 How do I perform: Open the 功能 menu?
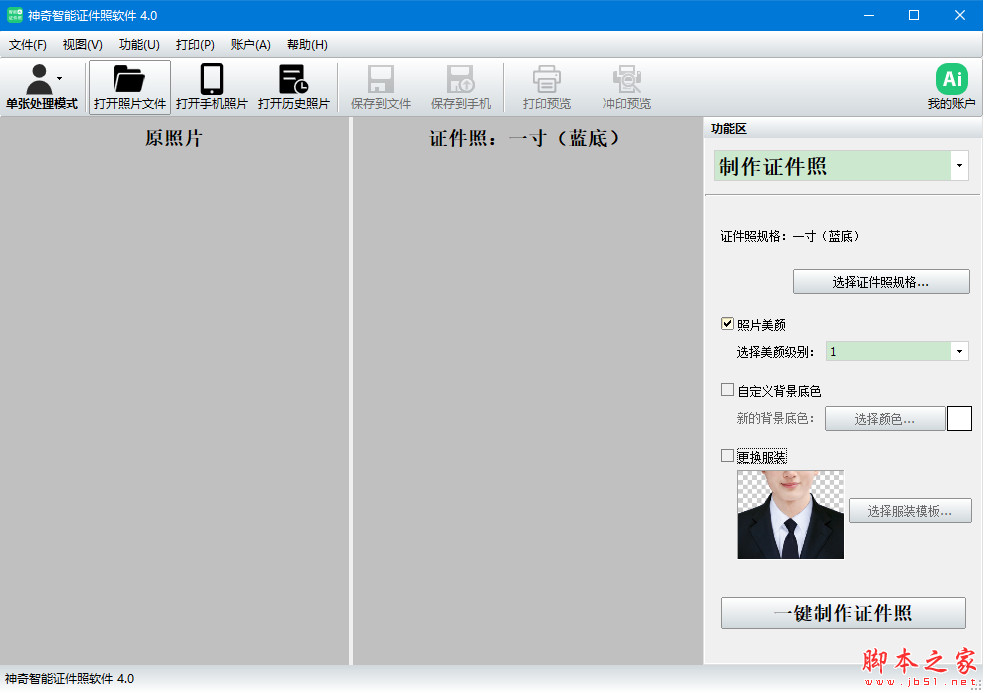pos(138,44)
